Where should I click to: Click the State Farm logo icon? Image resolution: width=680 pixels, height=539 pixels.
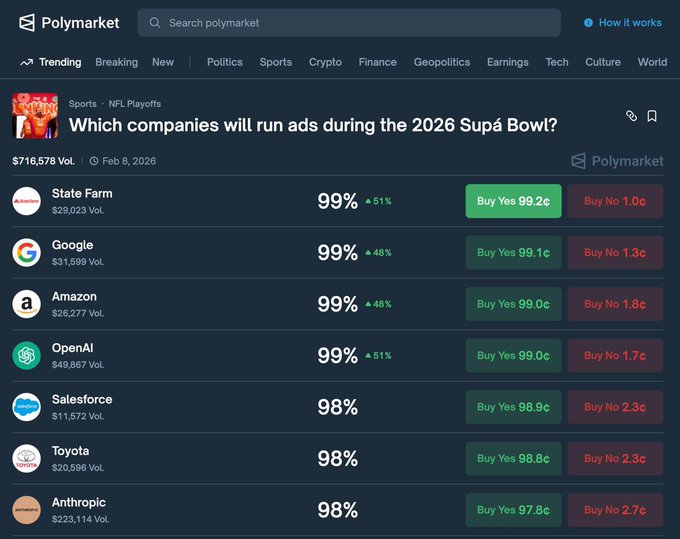point(27,201)
